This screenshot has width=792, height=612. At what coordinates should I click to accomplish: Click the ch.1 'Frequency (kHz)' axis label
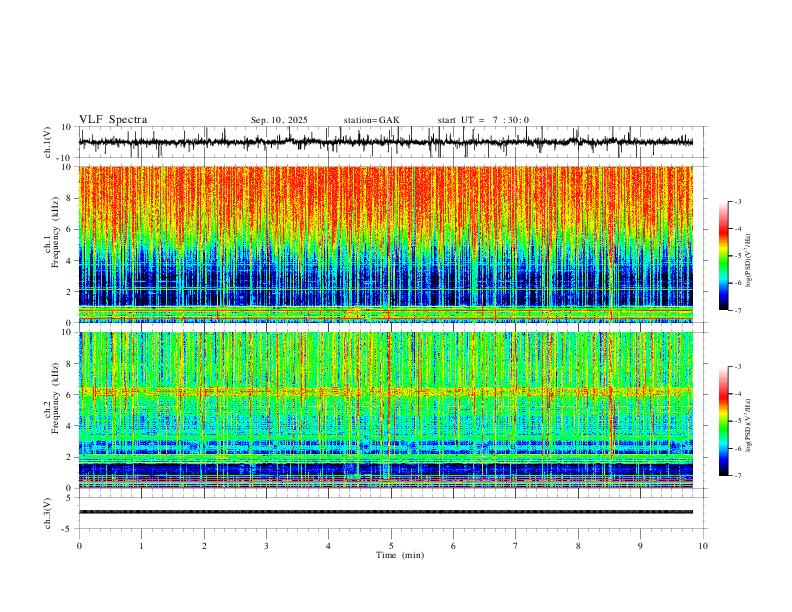pyautogui.click(x=56, y=232)
